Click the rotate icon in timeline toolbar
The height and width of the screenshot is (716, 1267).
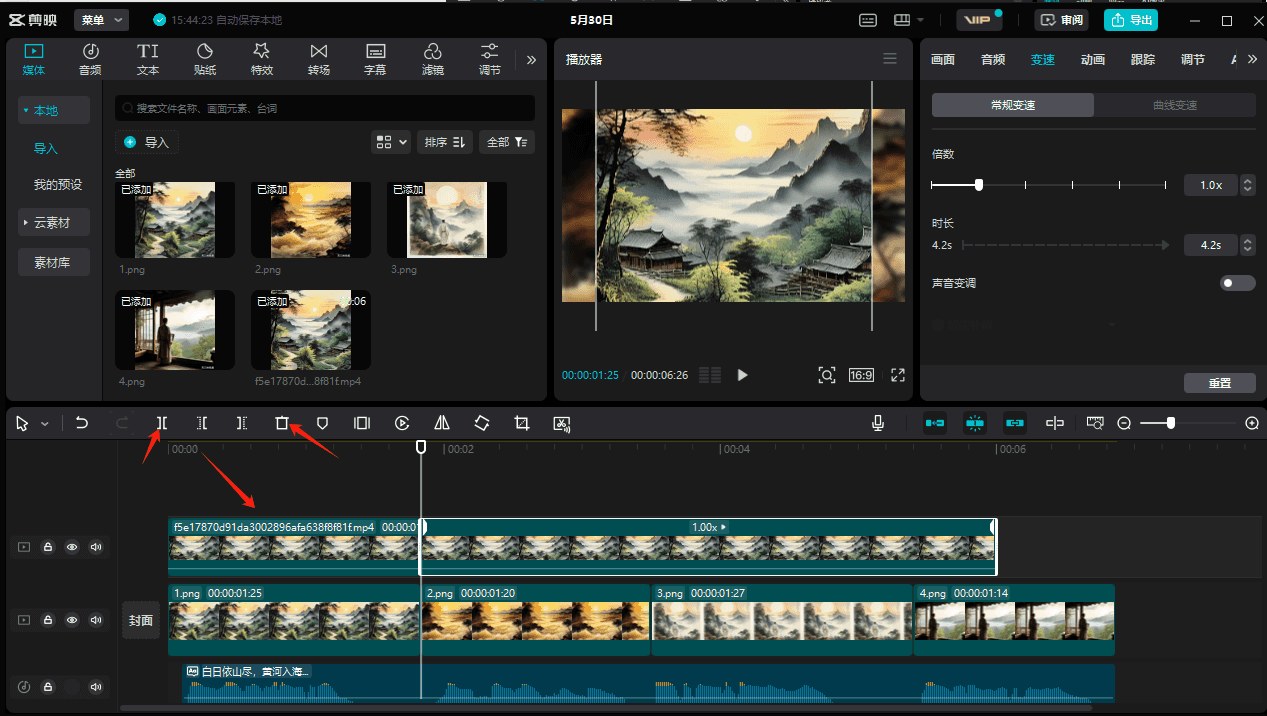point(482,423)
